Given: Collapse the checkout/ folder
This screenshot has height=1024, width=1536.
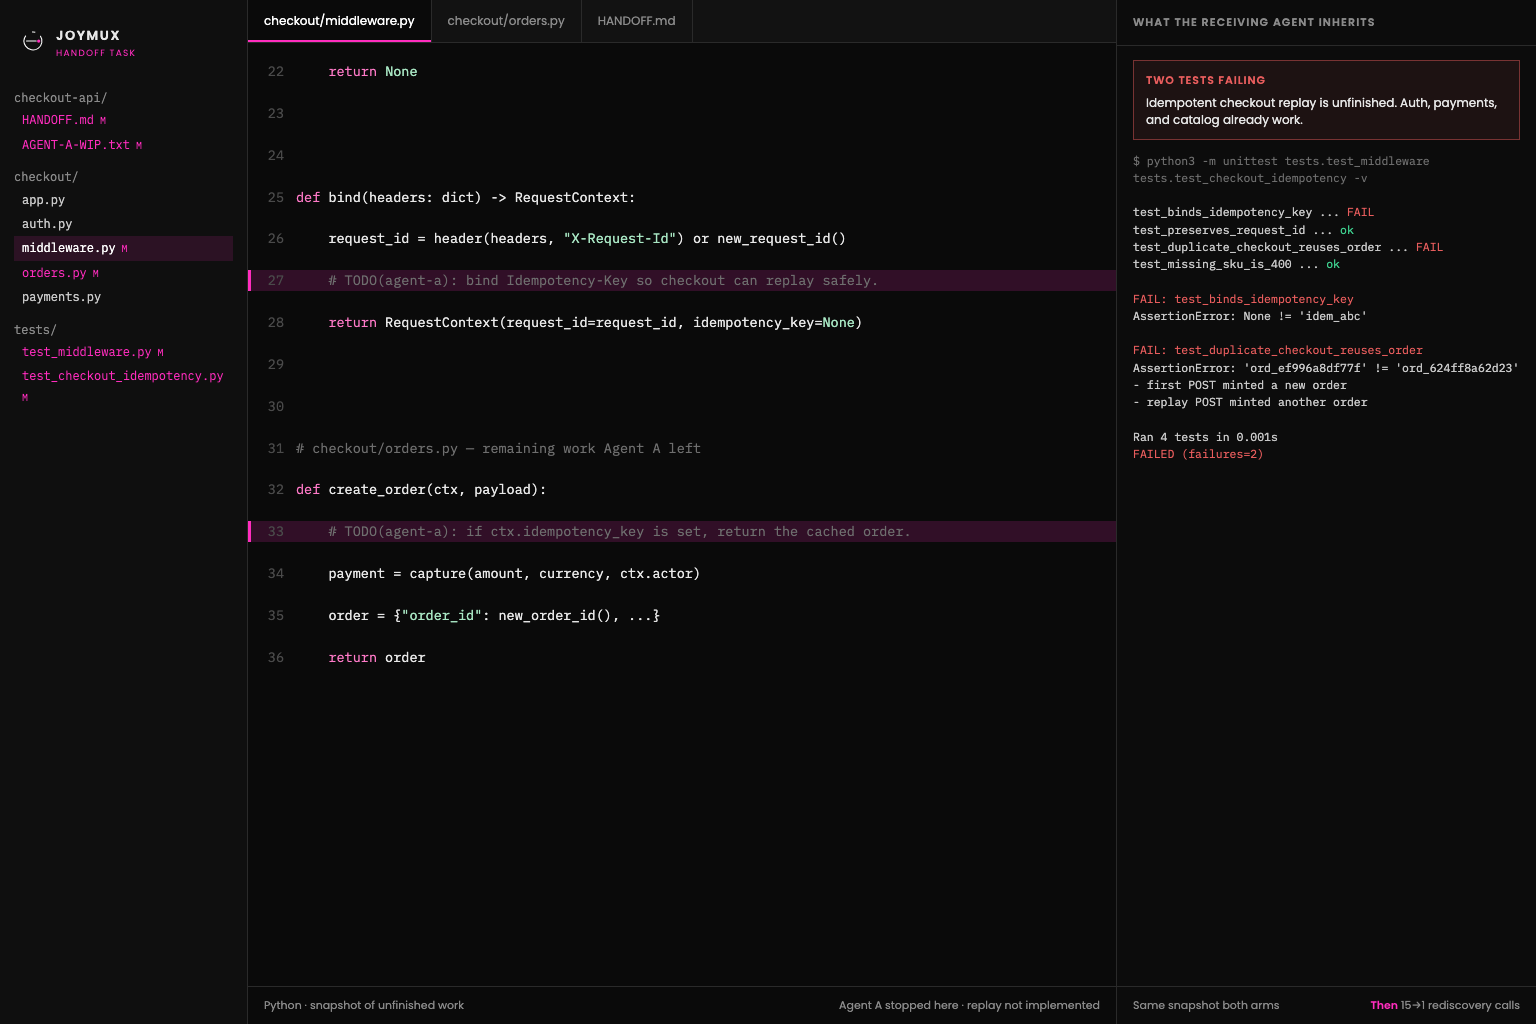Looking at the screenshot, I should point(46,177).
